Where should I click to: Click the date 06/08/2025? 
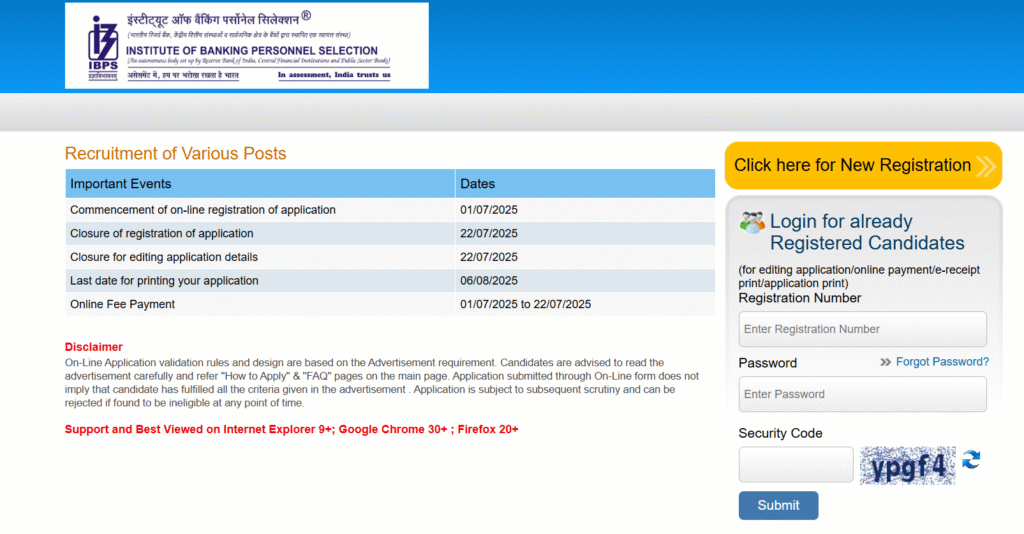coord(488,281)
